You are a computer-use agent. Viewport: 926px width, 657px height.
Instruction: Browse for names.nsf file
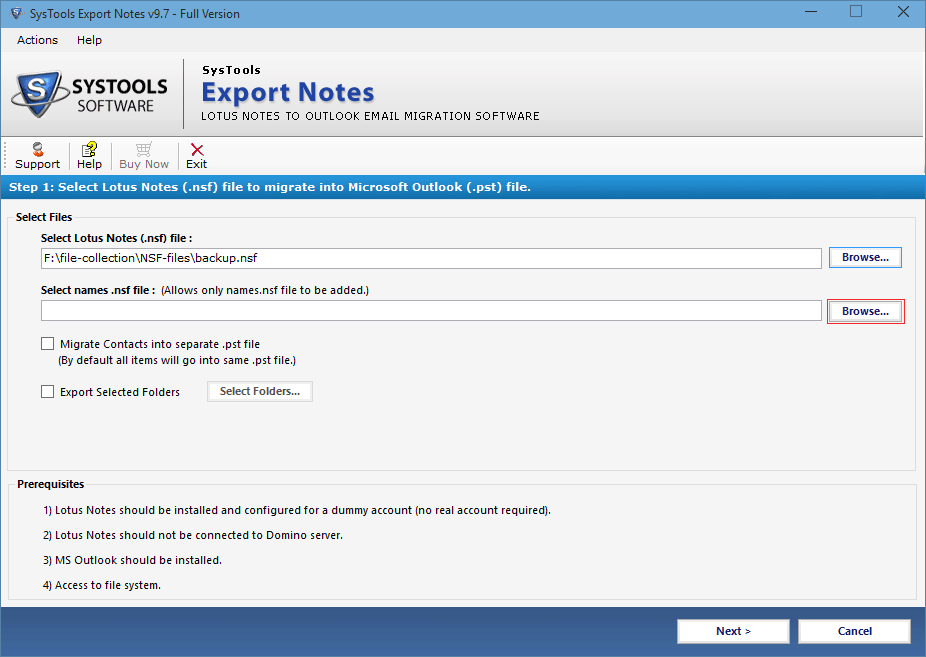coord(865,311)
